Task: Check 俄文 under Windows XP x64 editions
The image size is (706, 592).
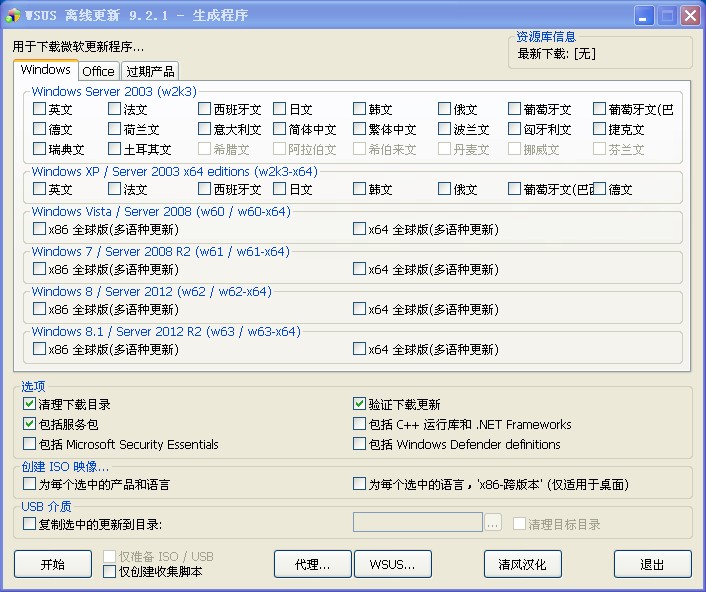Action: click(444, 189)
